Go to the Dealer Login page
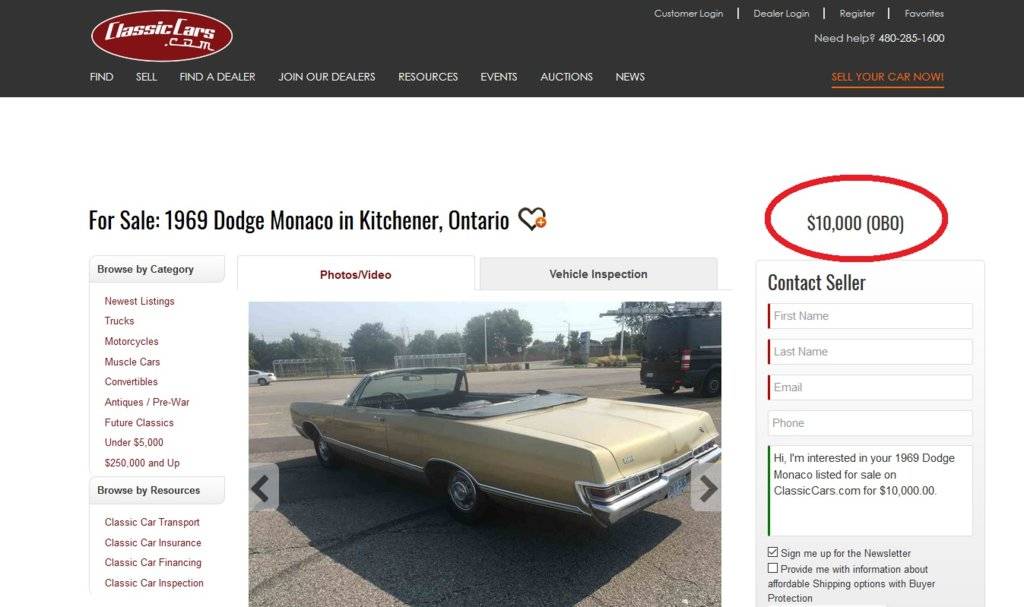 point(781,13)
